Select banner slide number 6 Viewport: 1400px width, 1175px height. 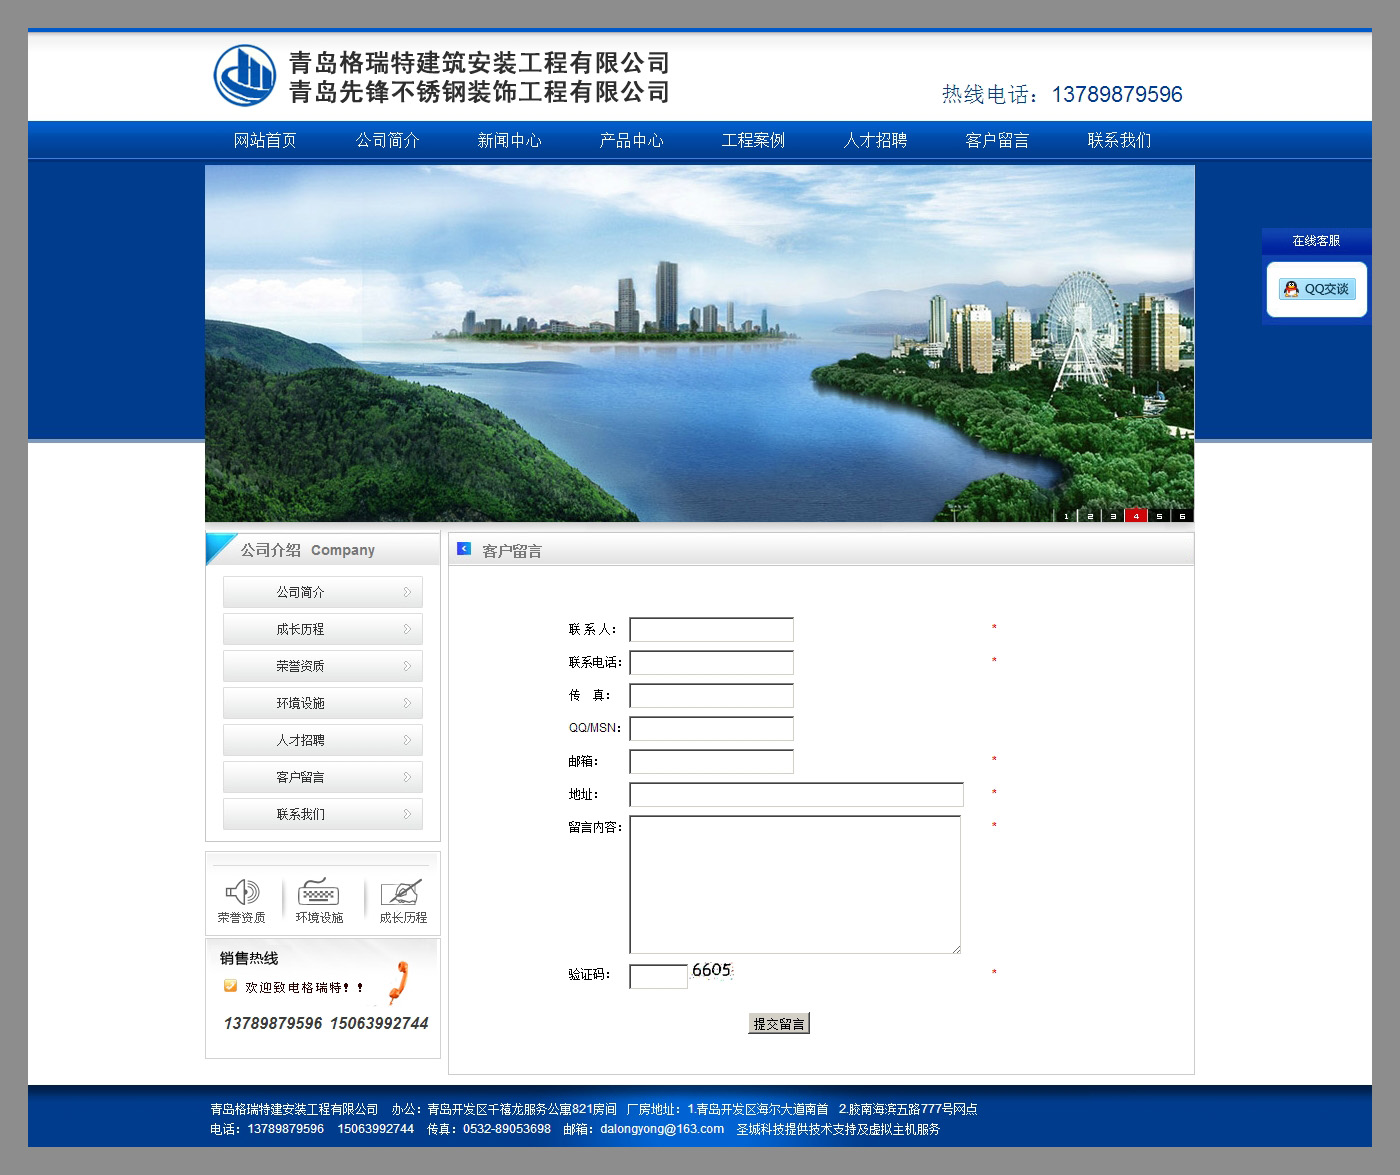[x=1181, y=516]
